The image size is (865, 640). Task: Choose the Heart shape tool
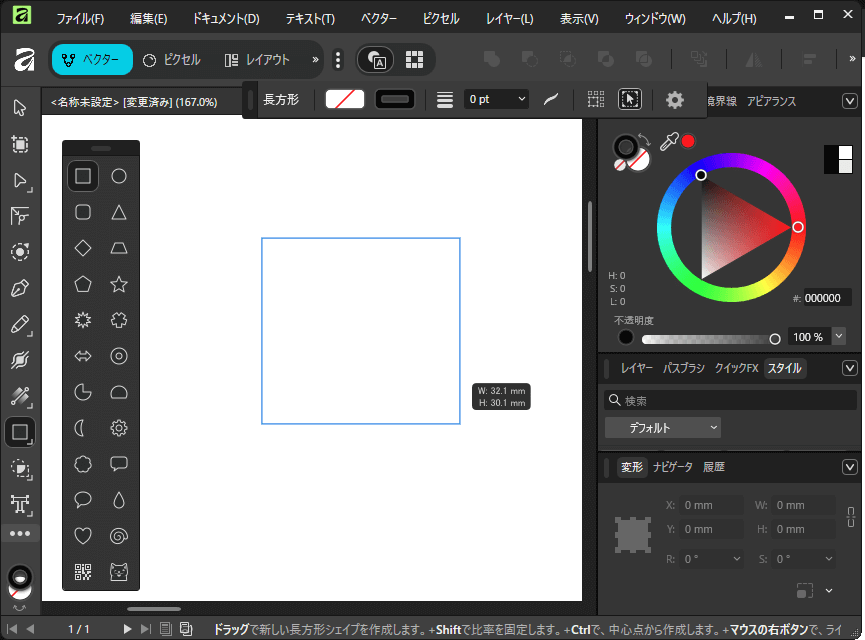click(83, 536)
